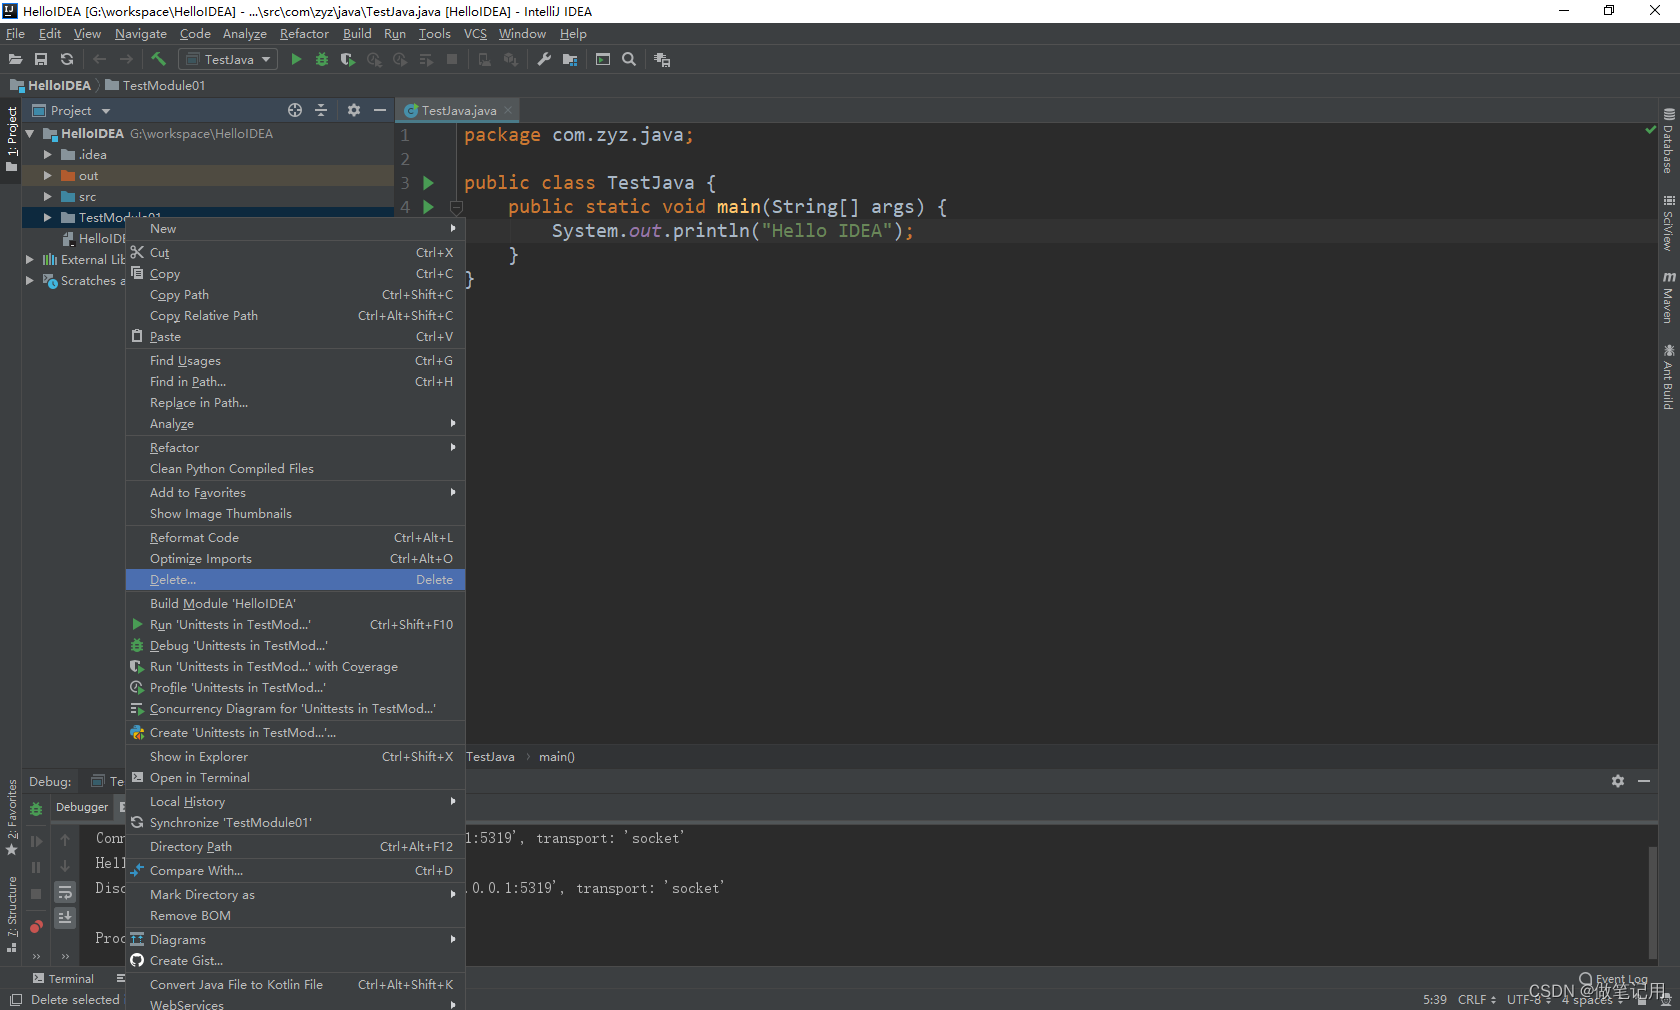This screenshot has height=1010, width=1680.
Task: Open the SciView tool window
Action: [1669, 223]
